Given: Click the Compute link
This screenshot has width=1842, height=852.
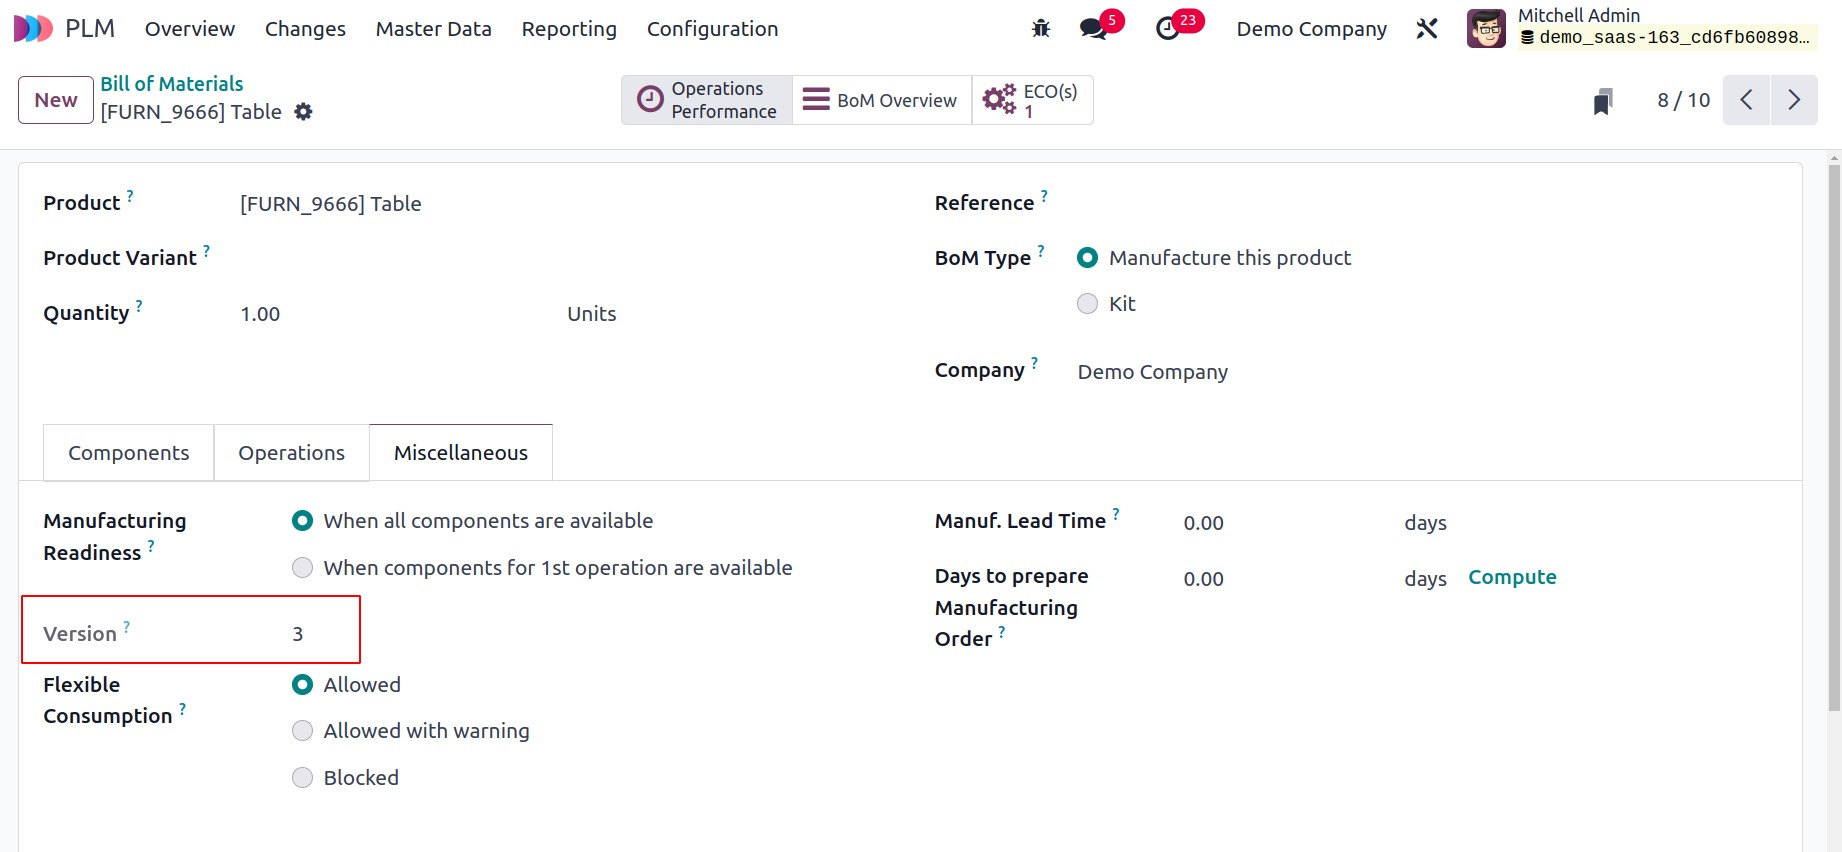Looking at the screenshot, I should (1512, 577).
